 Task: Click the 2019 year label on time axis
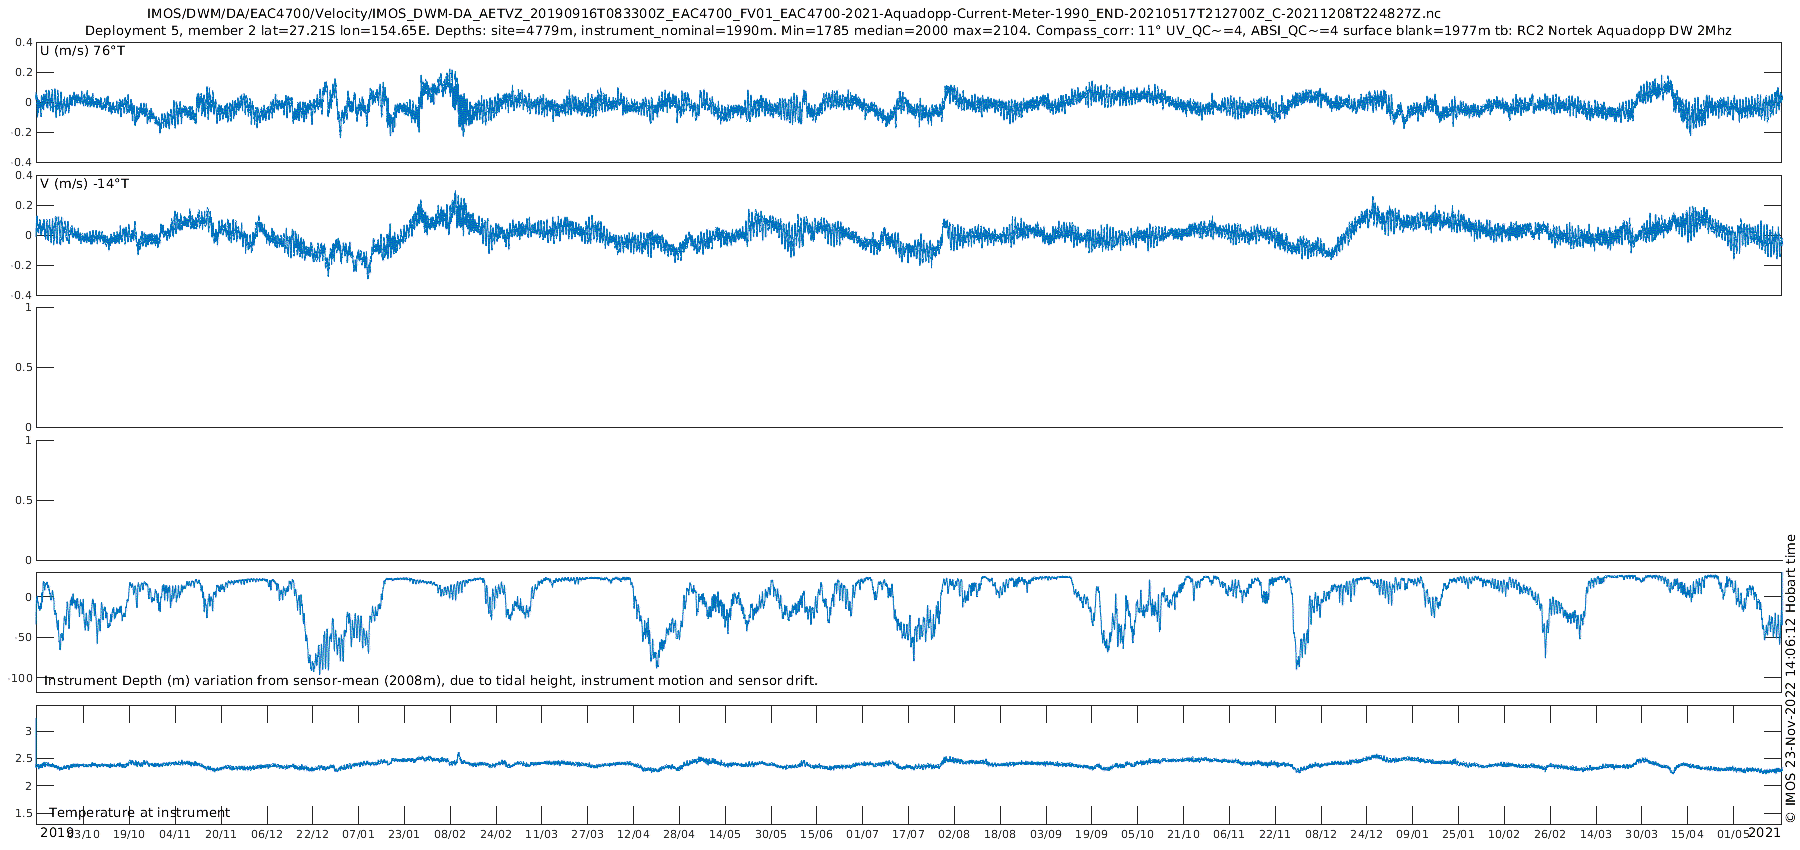(x=57, y=832)
